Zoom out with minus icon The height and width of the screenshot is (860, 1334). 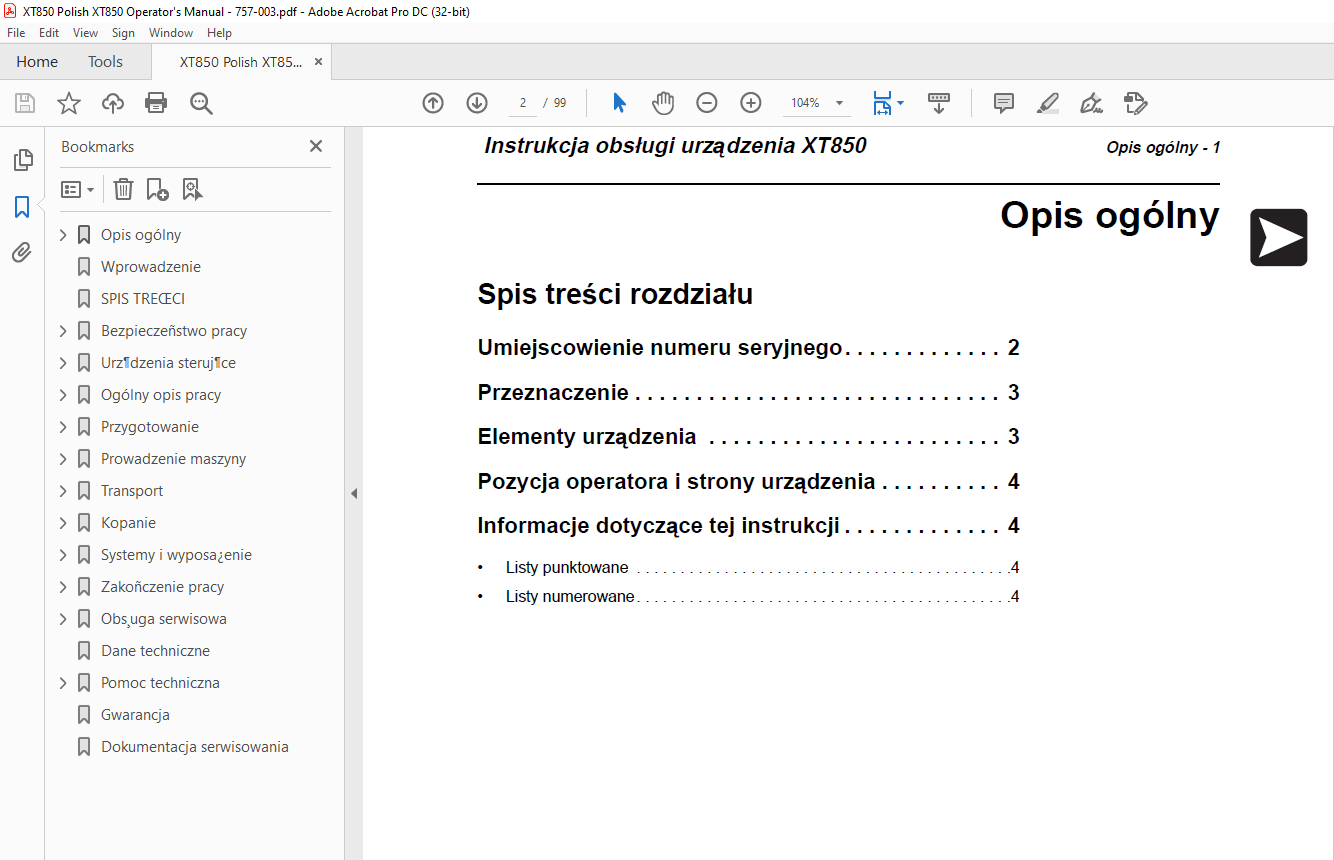[707, 103]
